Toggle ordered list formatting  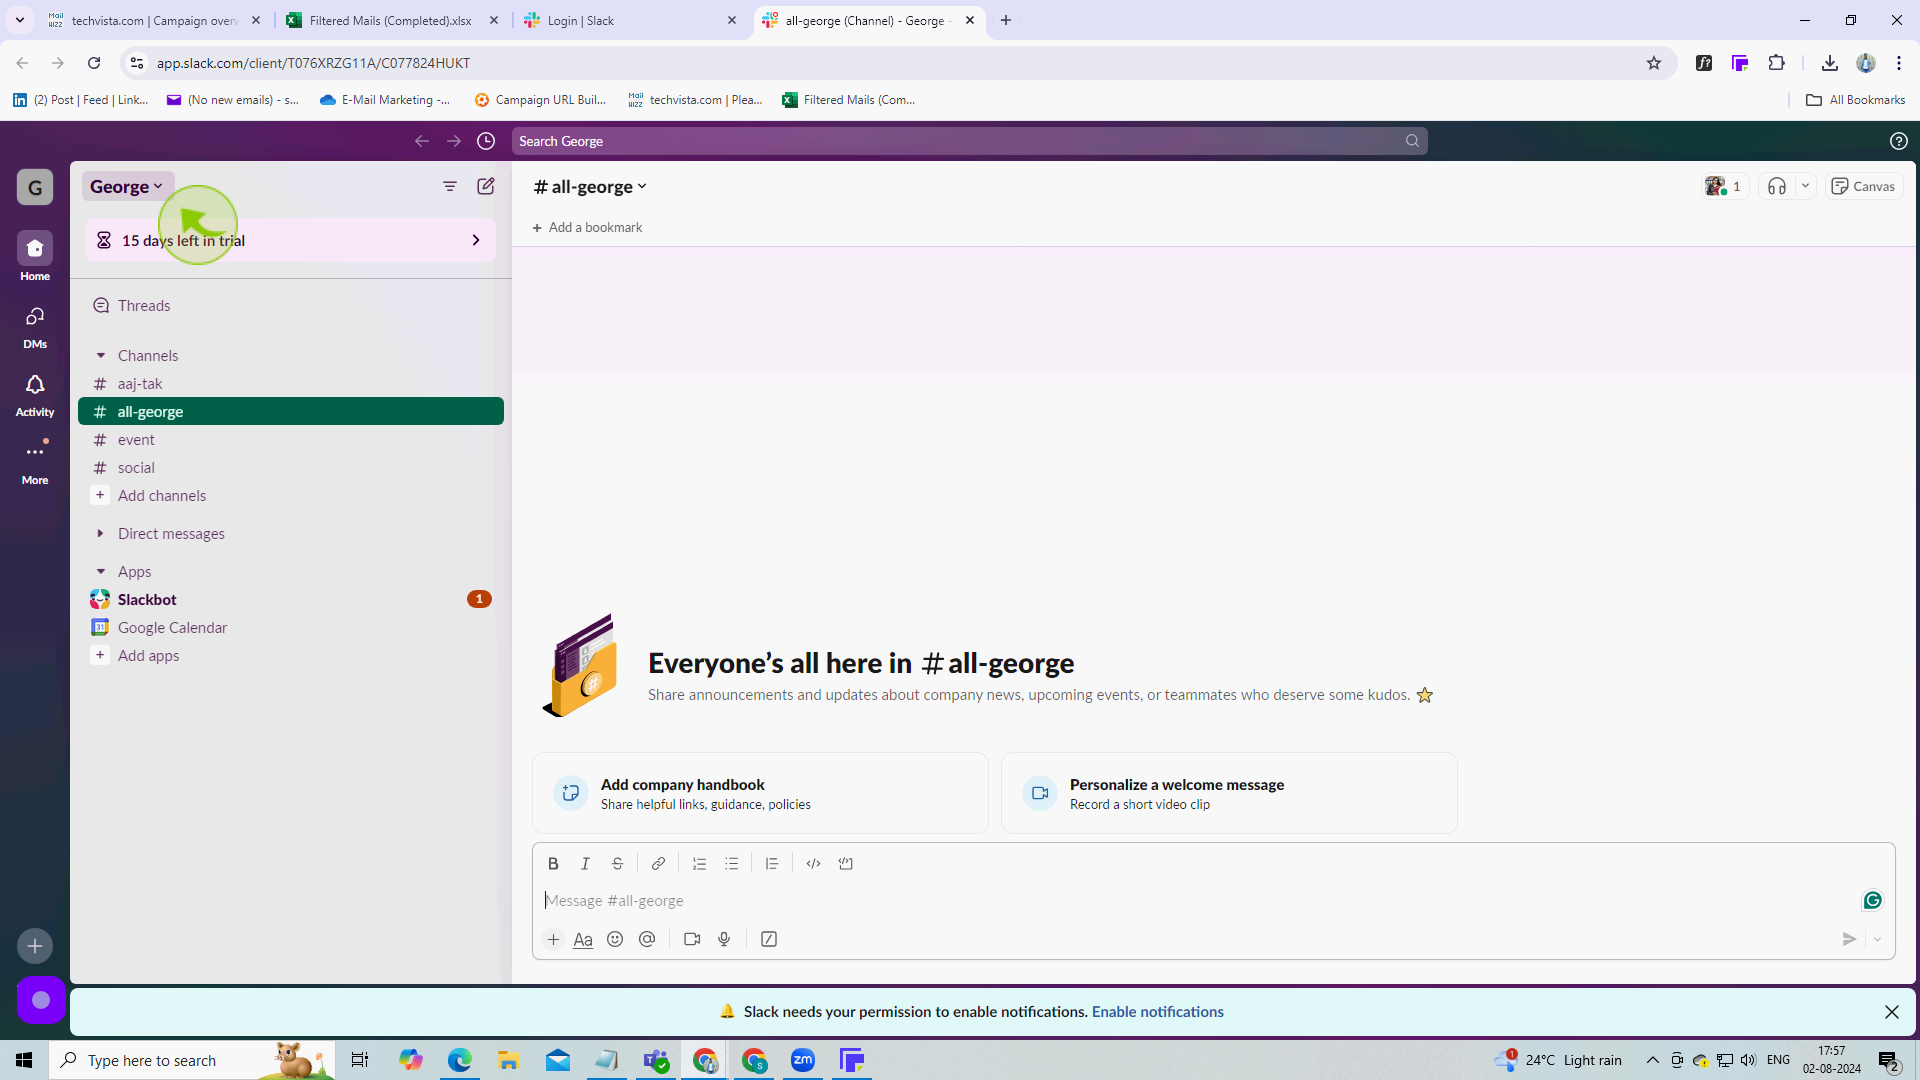click(699, 864)
